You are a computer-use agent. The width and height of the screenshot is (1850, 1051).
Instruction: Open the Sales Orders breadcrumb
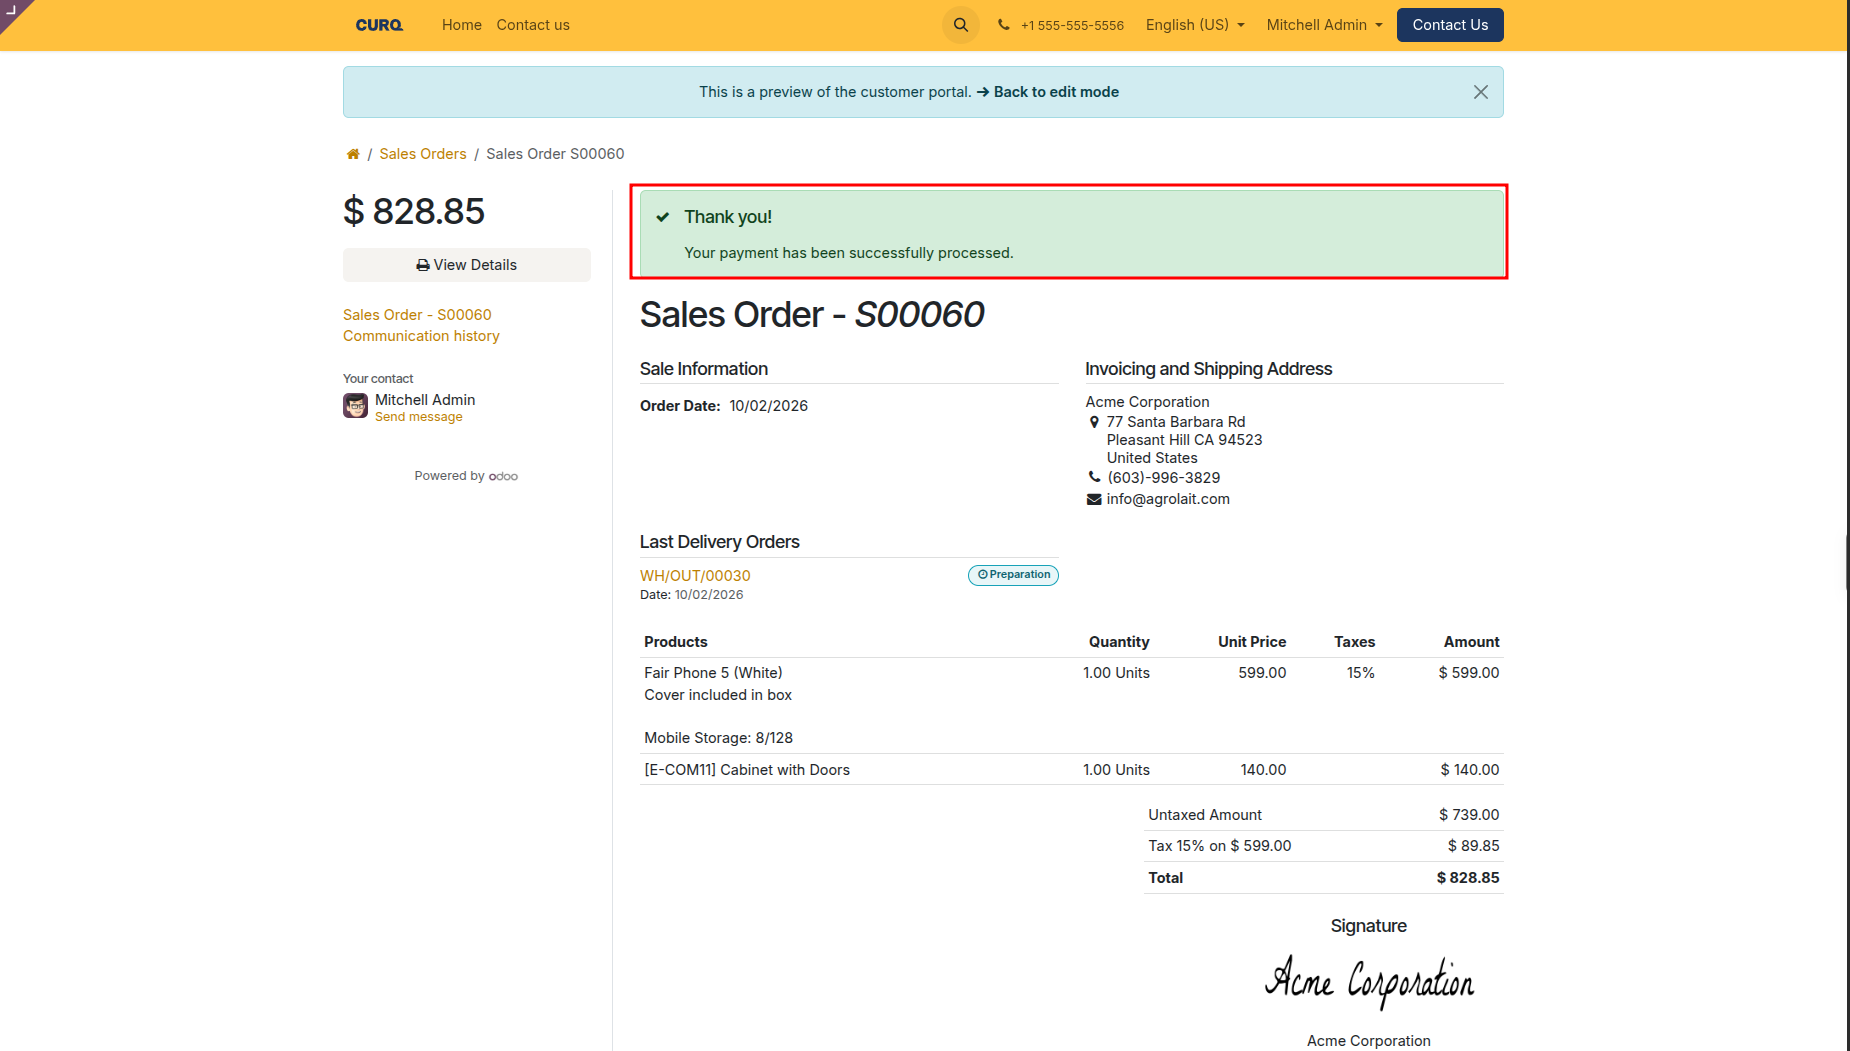(x=423, y=154)
